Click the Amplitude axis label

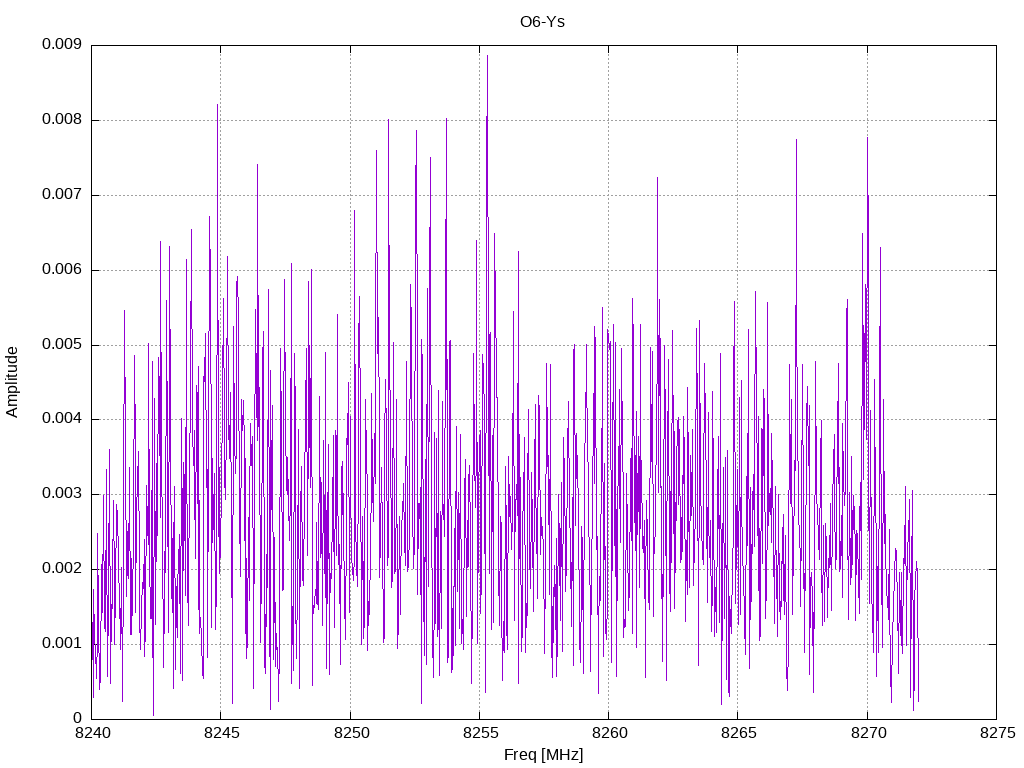[12, 382]
